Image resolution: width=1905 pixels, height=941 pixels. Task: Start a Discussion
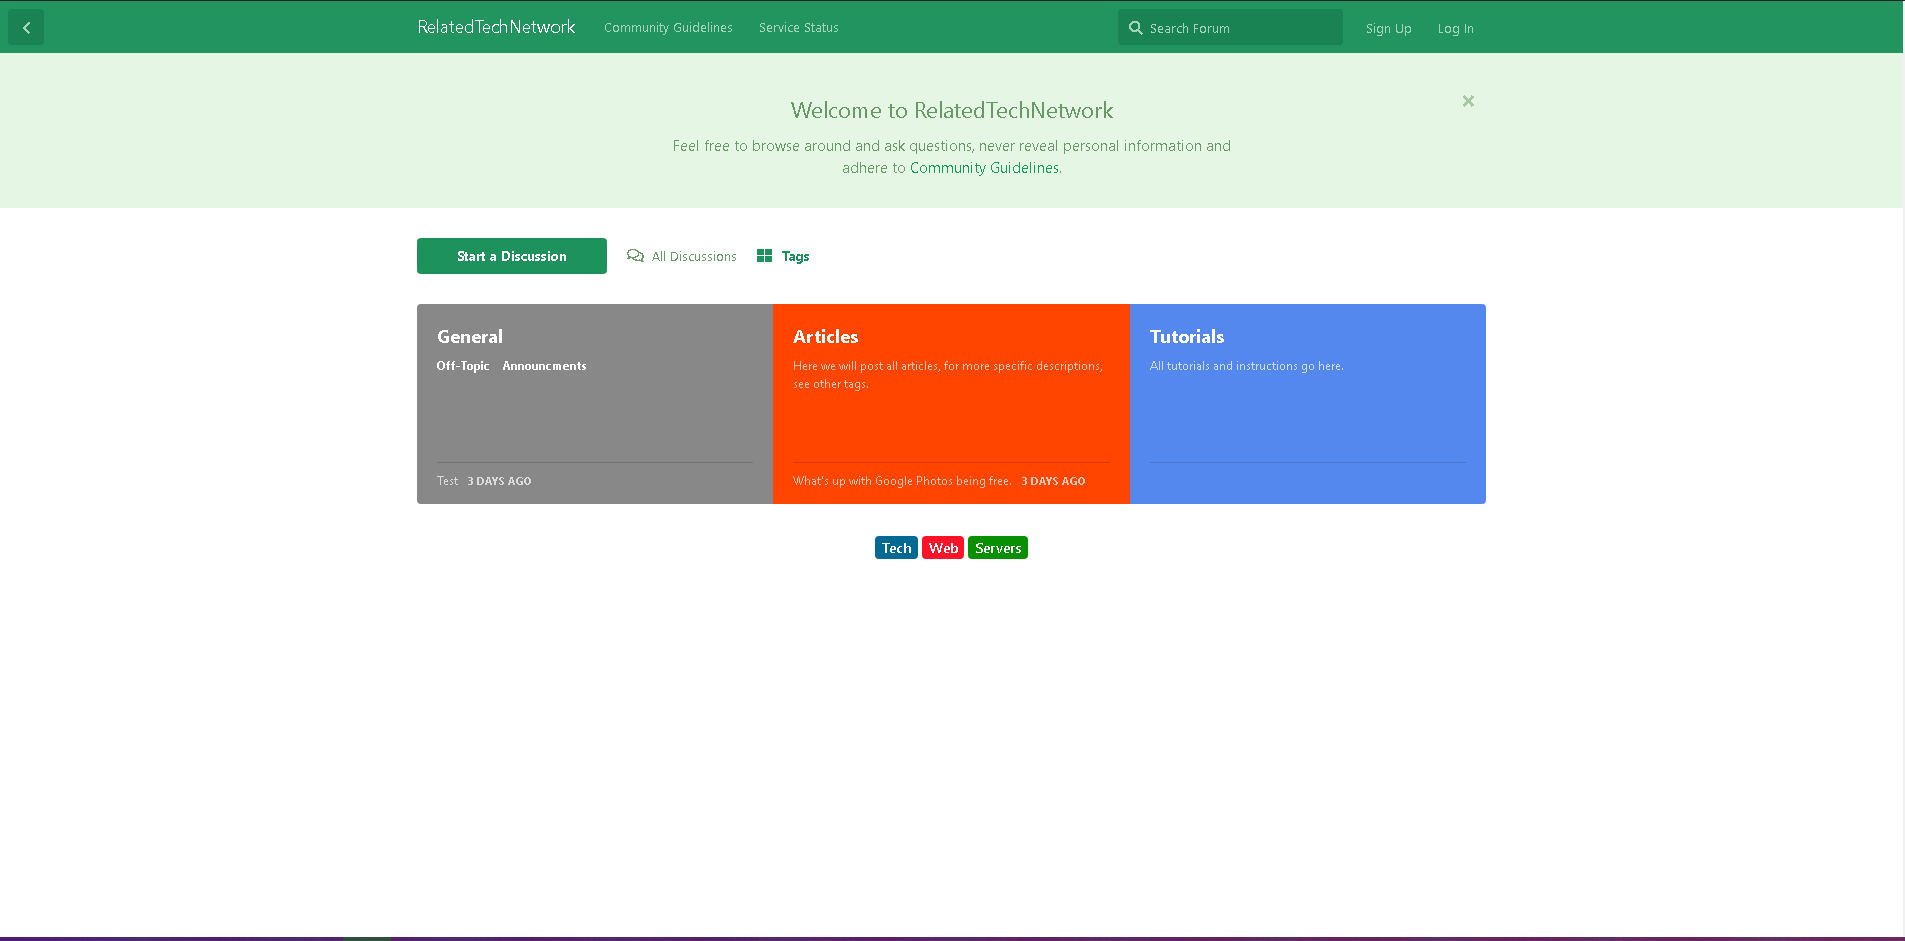pyautogui.click(x=512, y=256)
